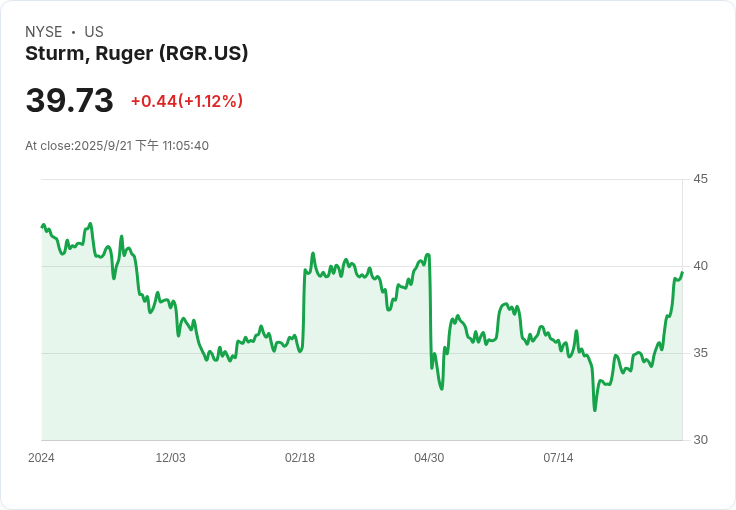Click the 02/18 date axis label
This screenshot has width=736, height=510.
click(299, 458)
